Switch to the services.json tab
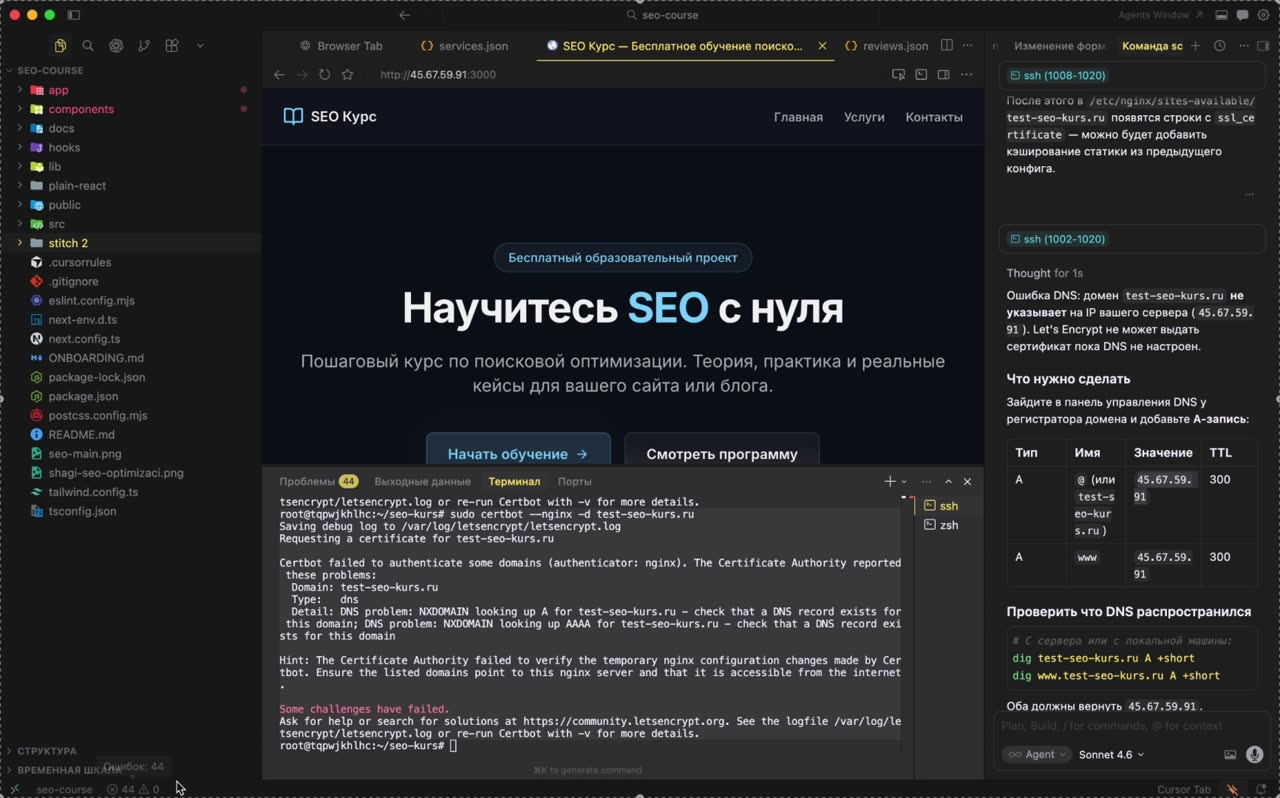 point(465,45)
